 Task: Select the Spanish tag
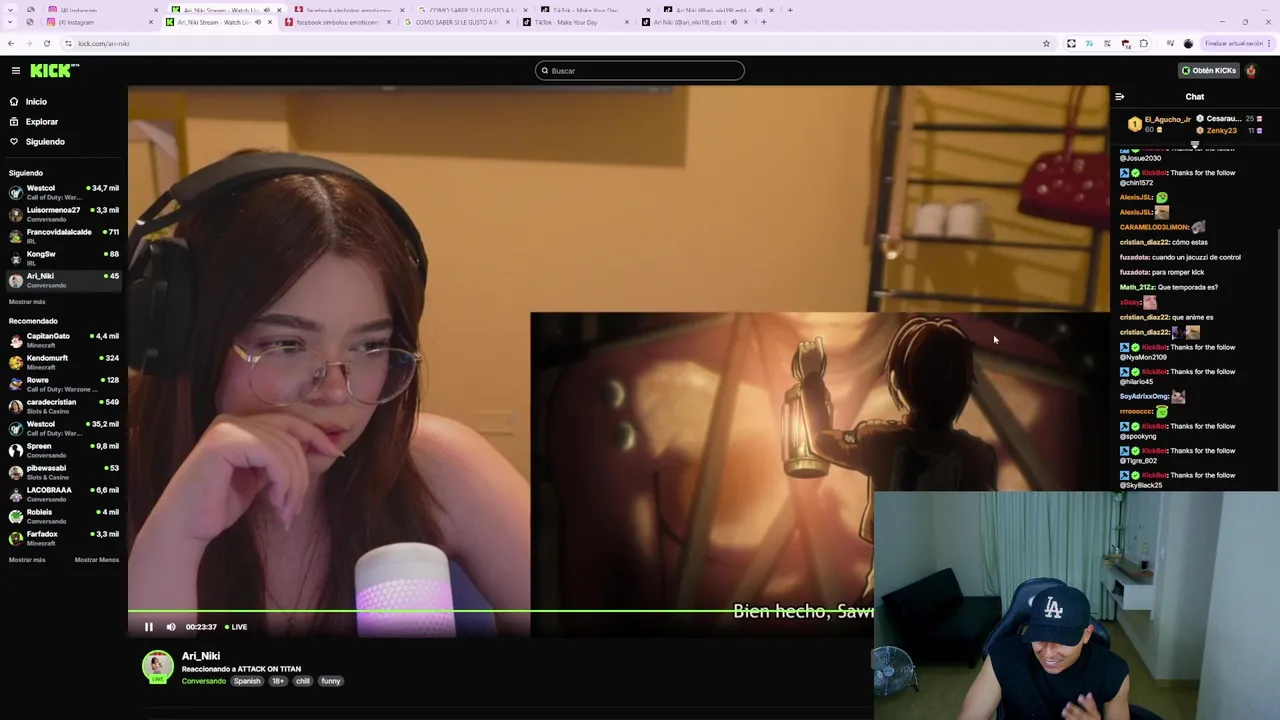[x=247, y=681]
